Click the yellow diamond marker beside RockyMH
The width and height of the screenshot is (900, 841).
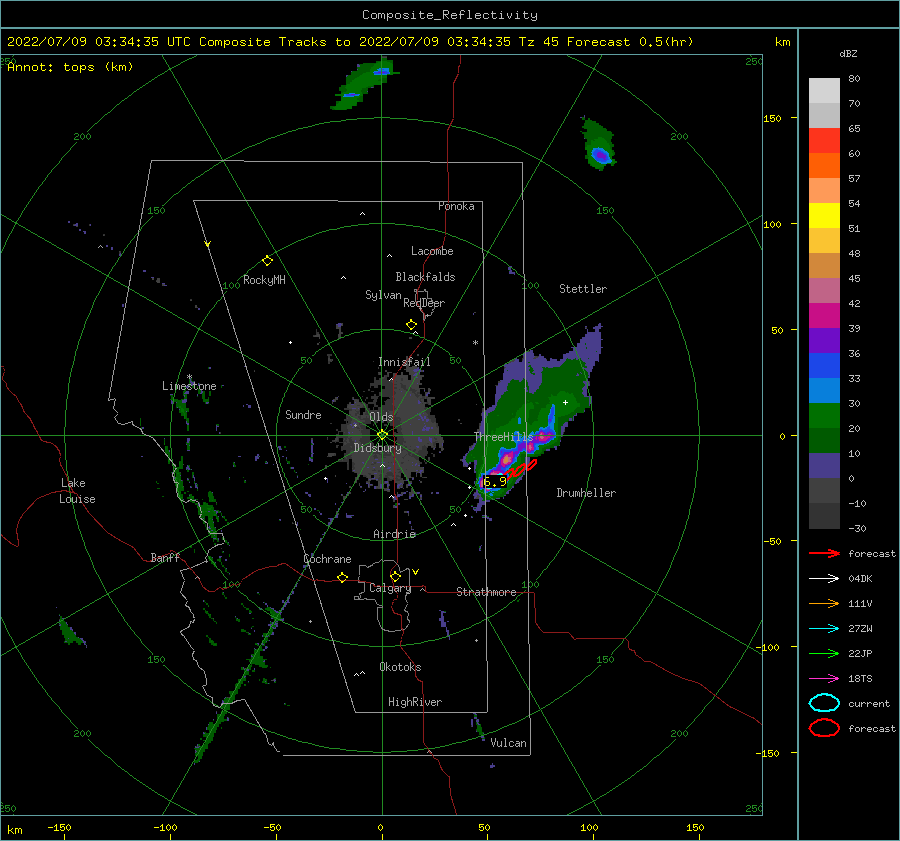point(267,261)
